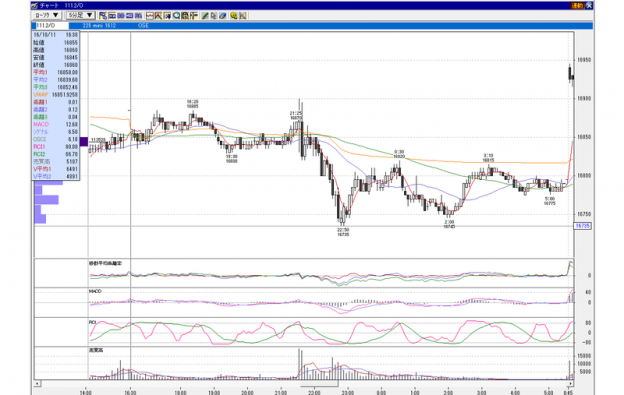Select the eraser tool in toolbar

(222, 16)
